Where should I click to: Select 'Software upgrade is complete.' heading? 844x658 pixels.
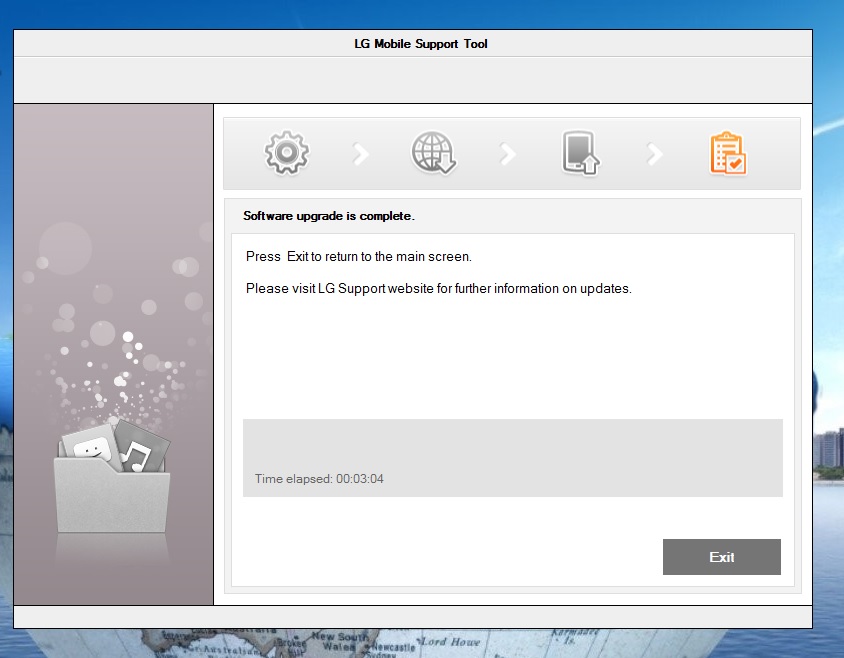(329, 216)
